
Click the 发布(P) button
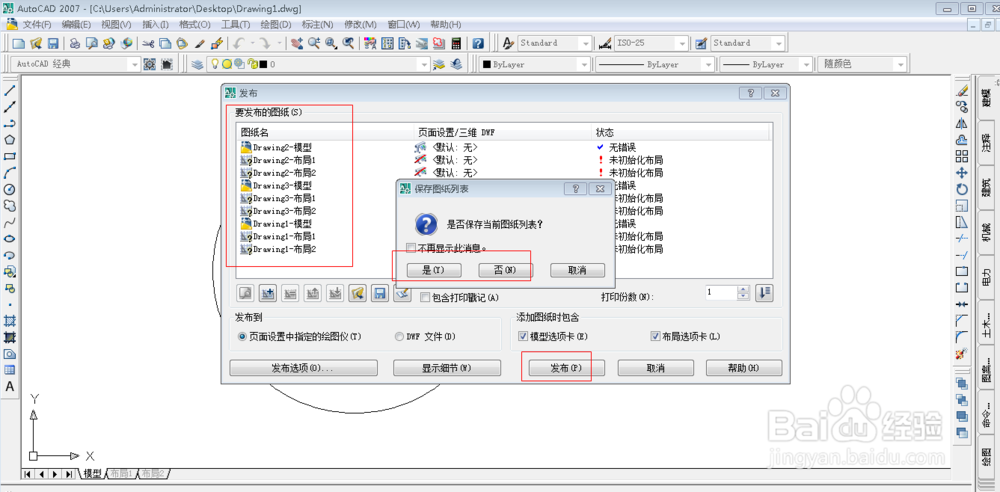click(x=566, y=368)
